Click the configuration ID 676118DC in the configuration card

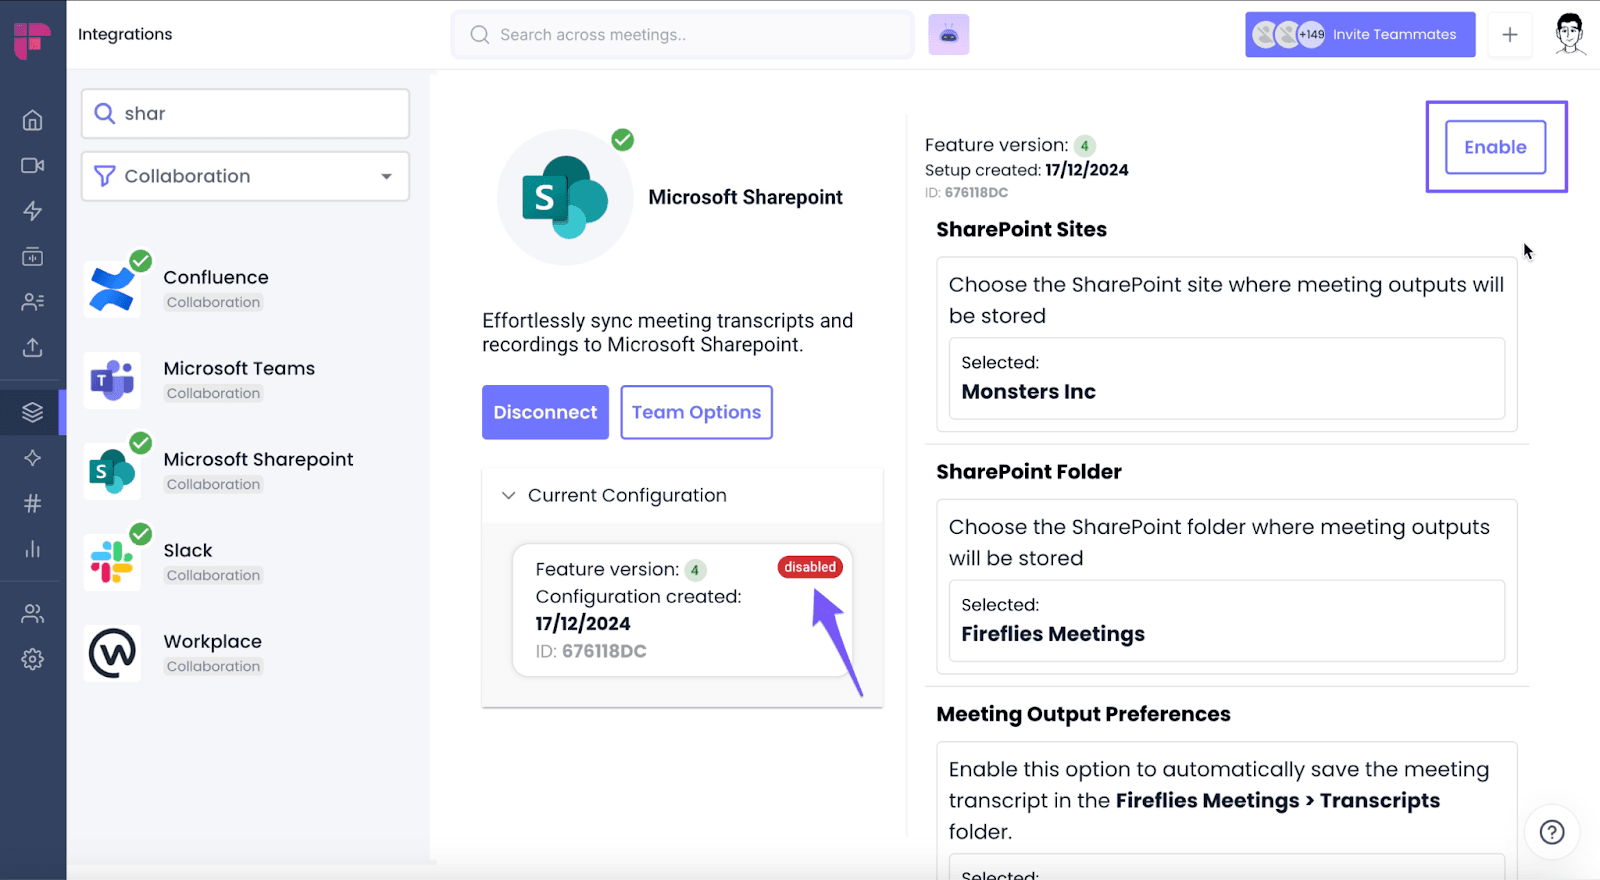point(604,651)
